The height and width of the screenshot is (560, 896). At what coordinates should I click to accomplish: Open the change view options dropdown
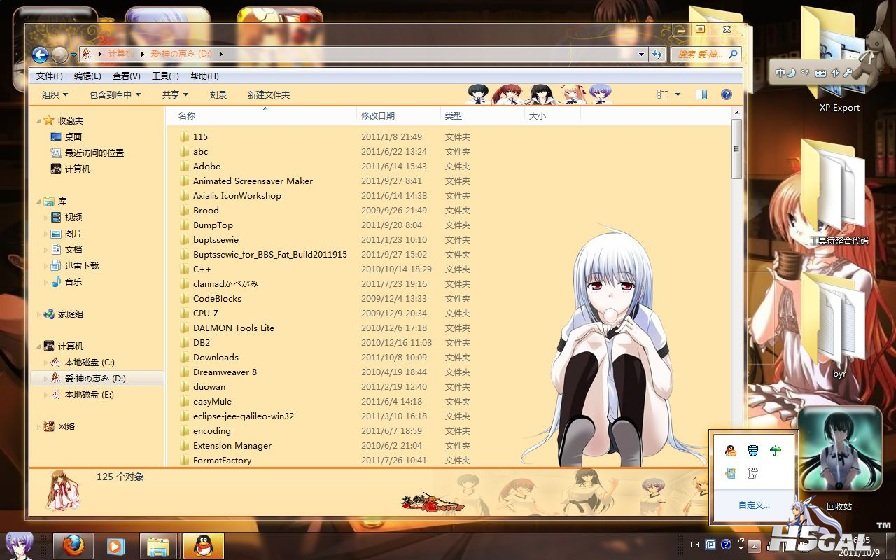coord(678,94)
